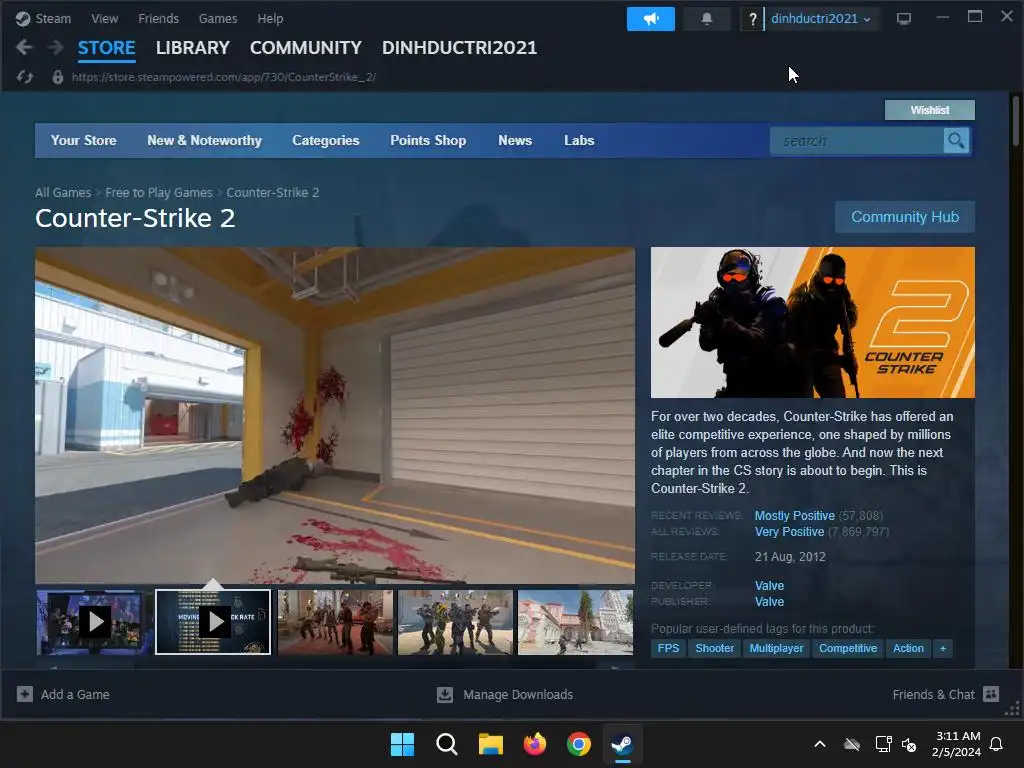Click the Wishlist button

pos(929,110)
